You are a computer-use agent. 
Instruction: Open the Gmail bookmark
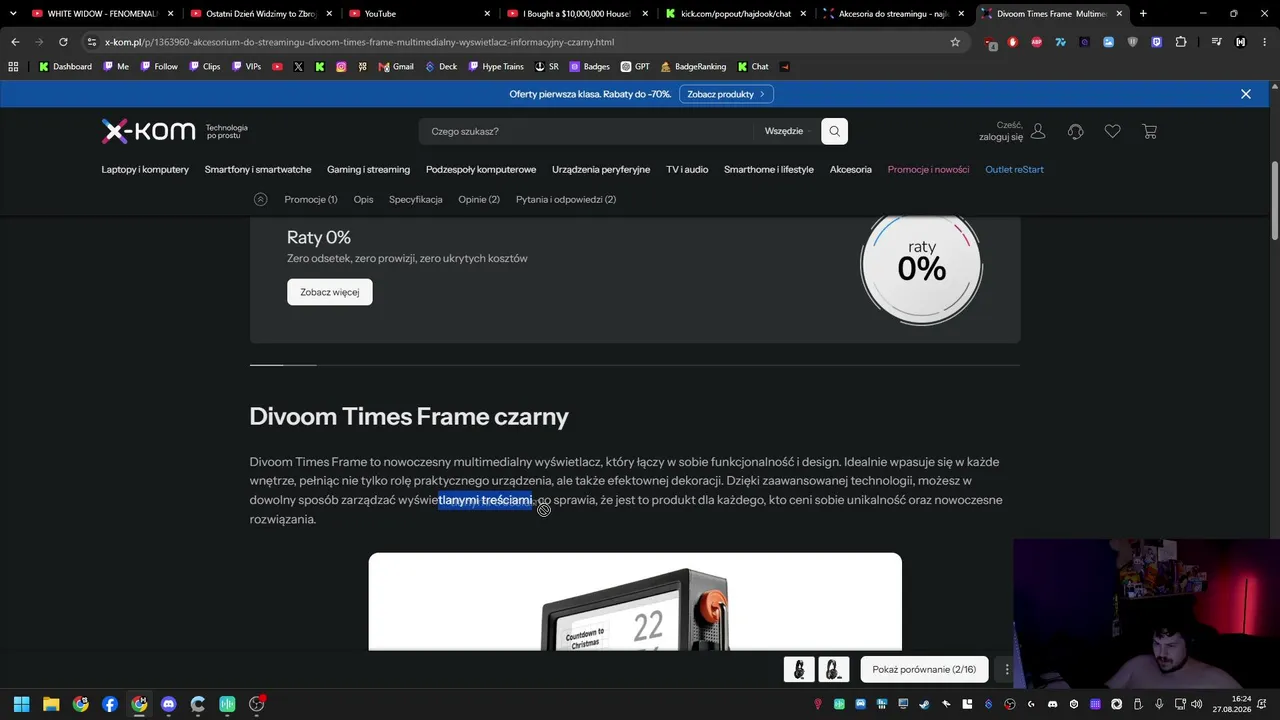point(396,67)
